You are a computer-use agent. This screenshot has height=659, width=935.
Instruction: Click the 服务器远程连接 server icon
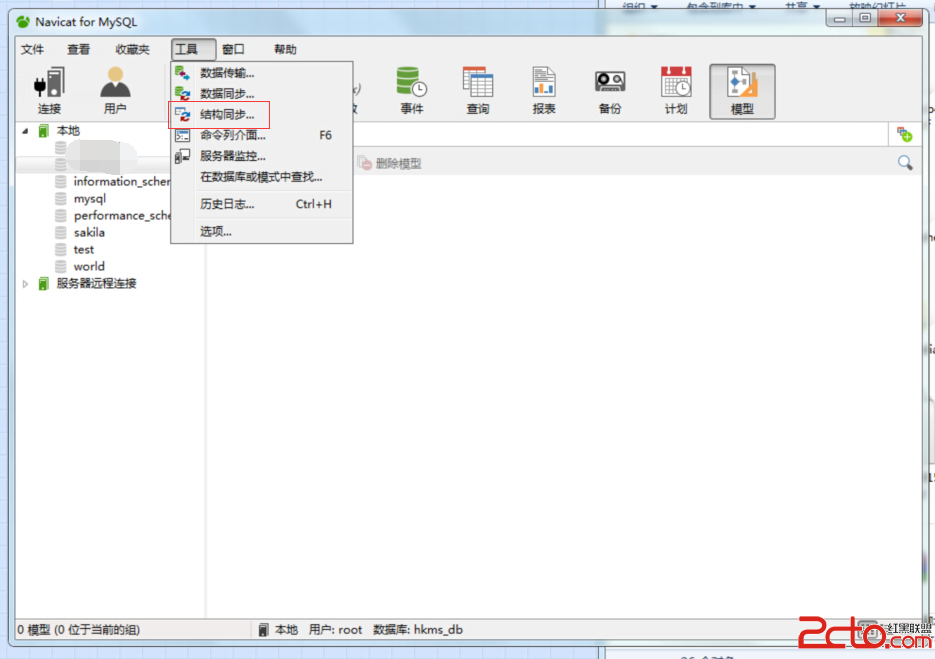click(x=44, y=283)
